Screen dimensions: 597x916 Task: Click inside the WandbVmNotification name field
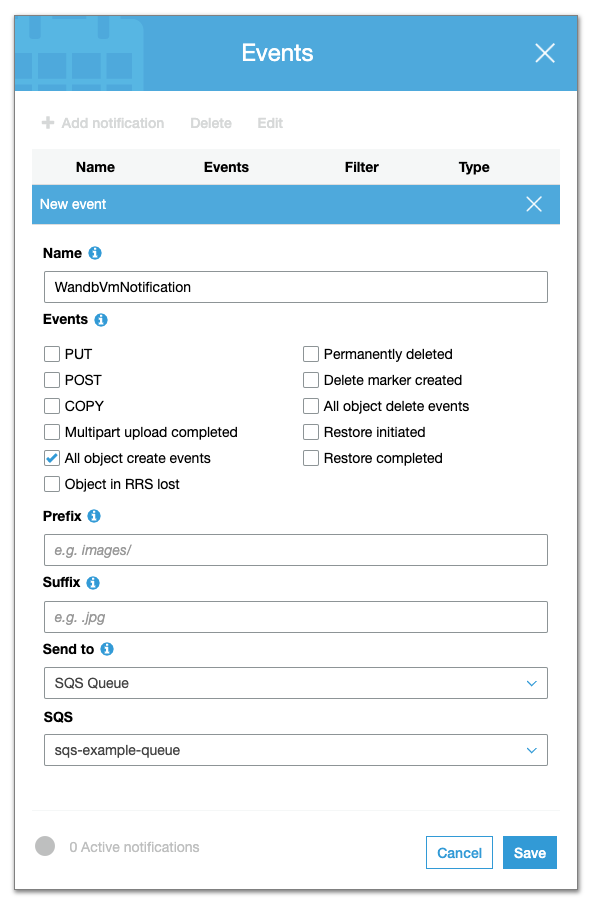(x=295, y=286)
